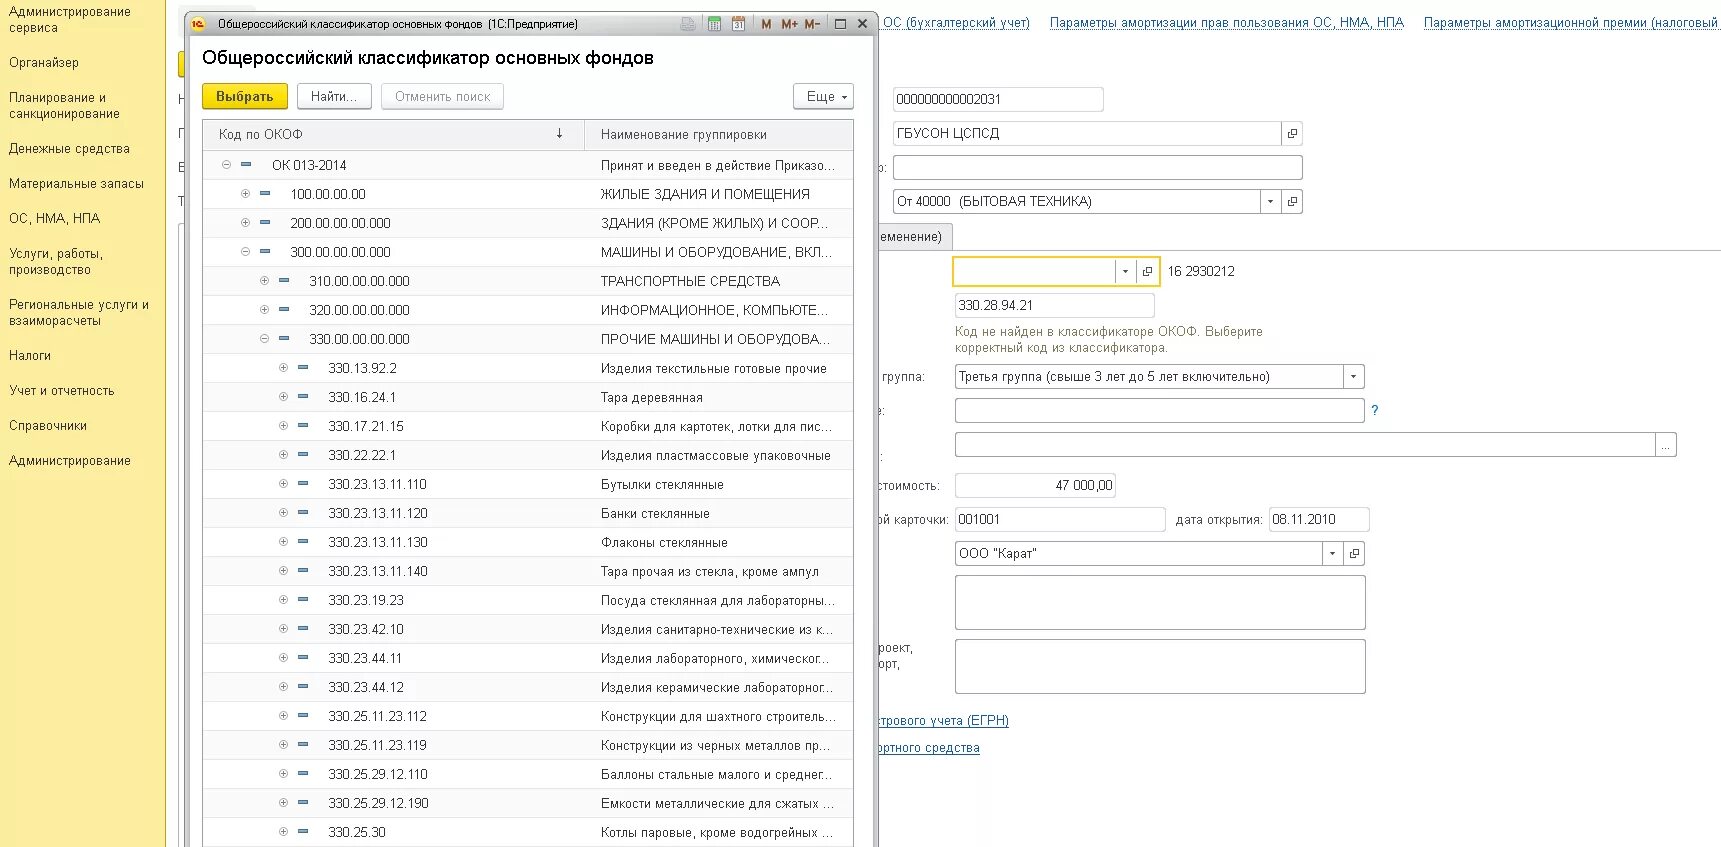Click the 330.28.94.21 OKOF code field
This screenshot has width=1721, height=847.
(1054, 306)
